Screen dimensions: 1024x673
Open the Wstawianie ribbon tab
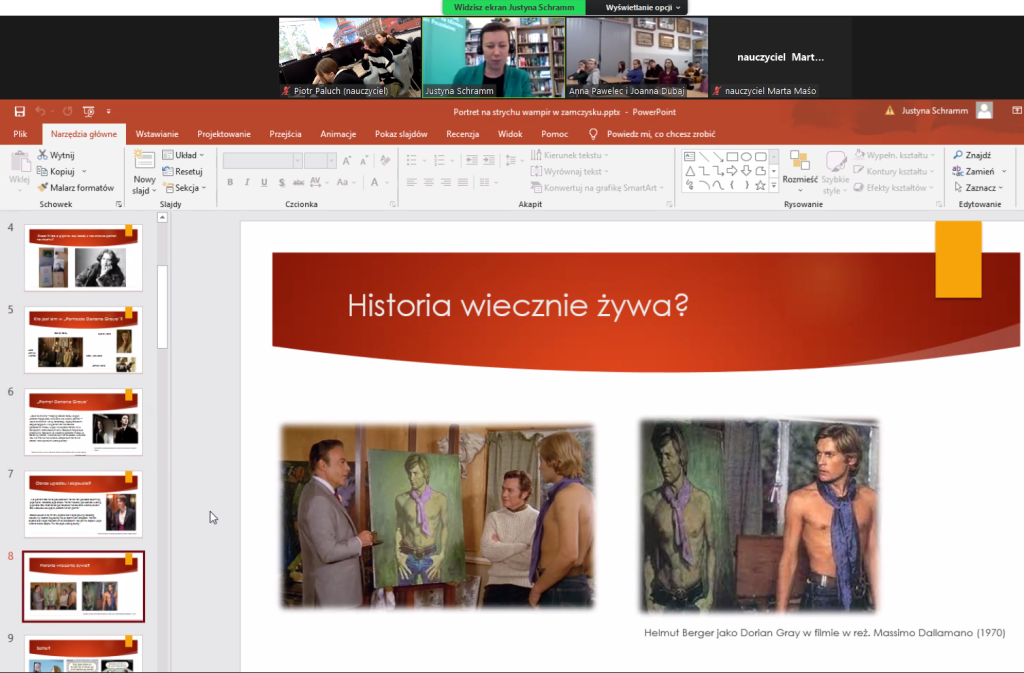157,134
